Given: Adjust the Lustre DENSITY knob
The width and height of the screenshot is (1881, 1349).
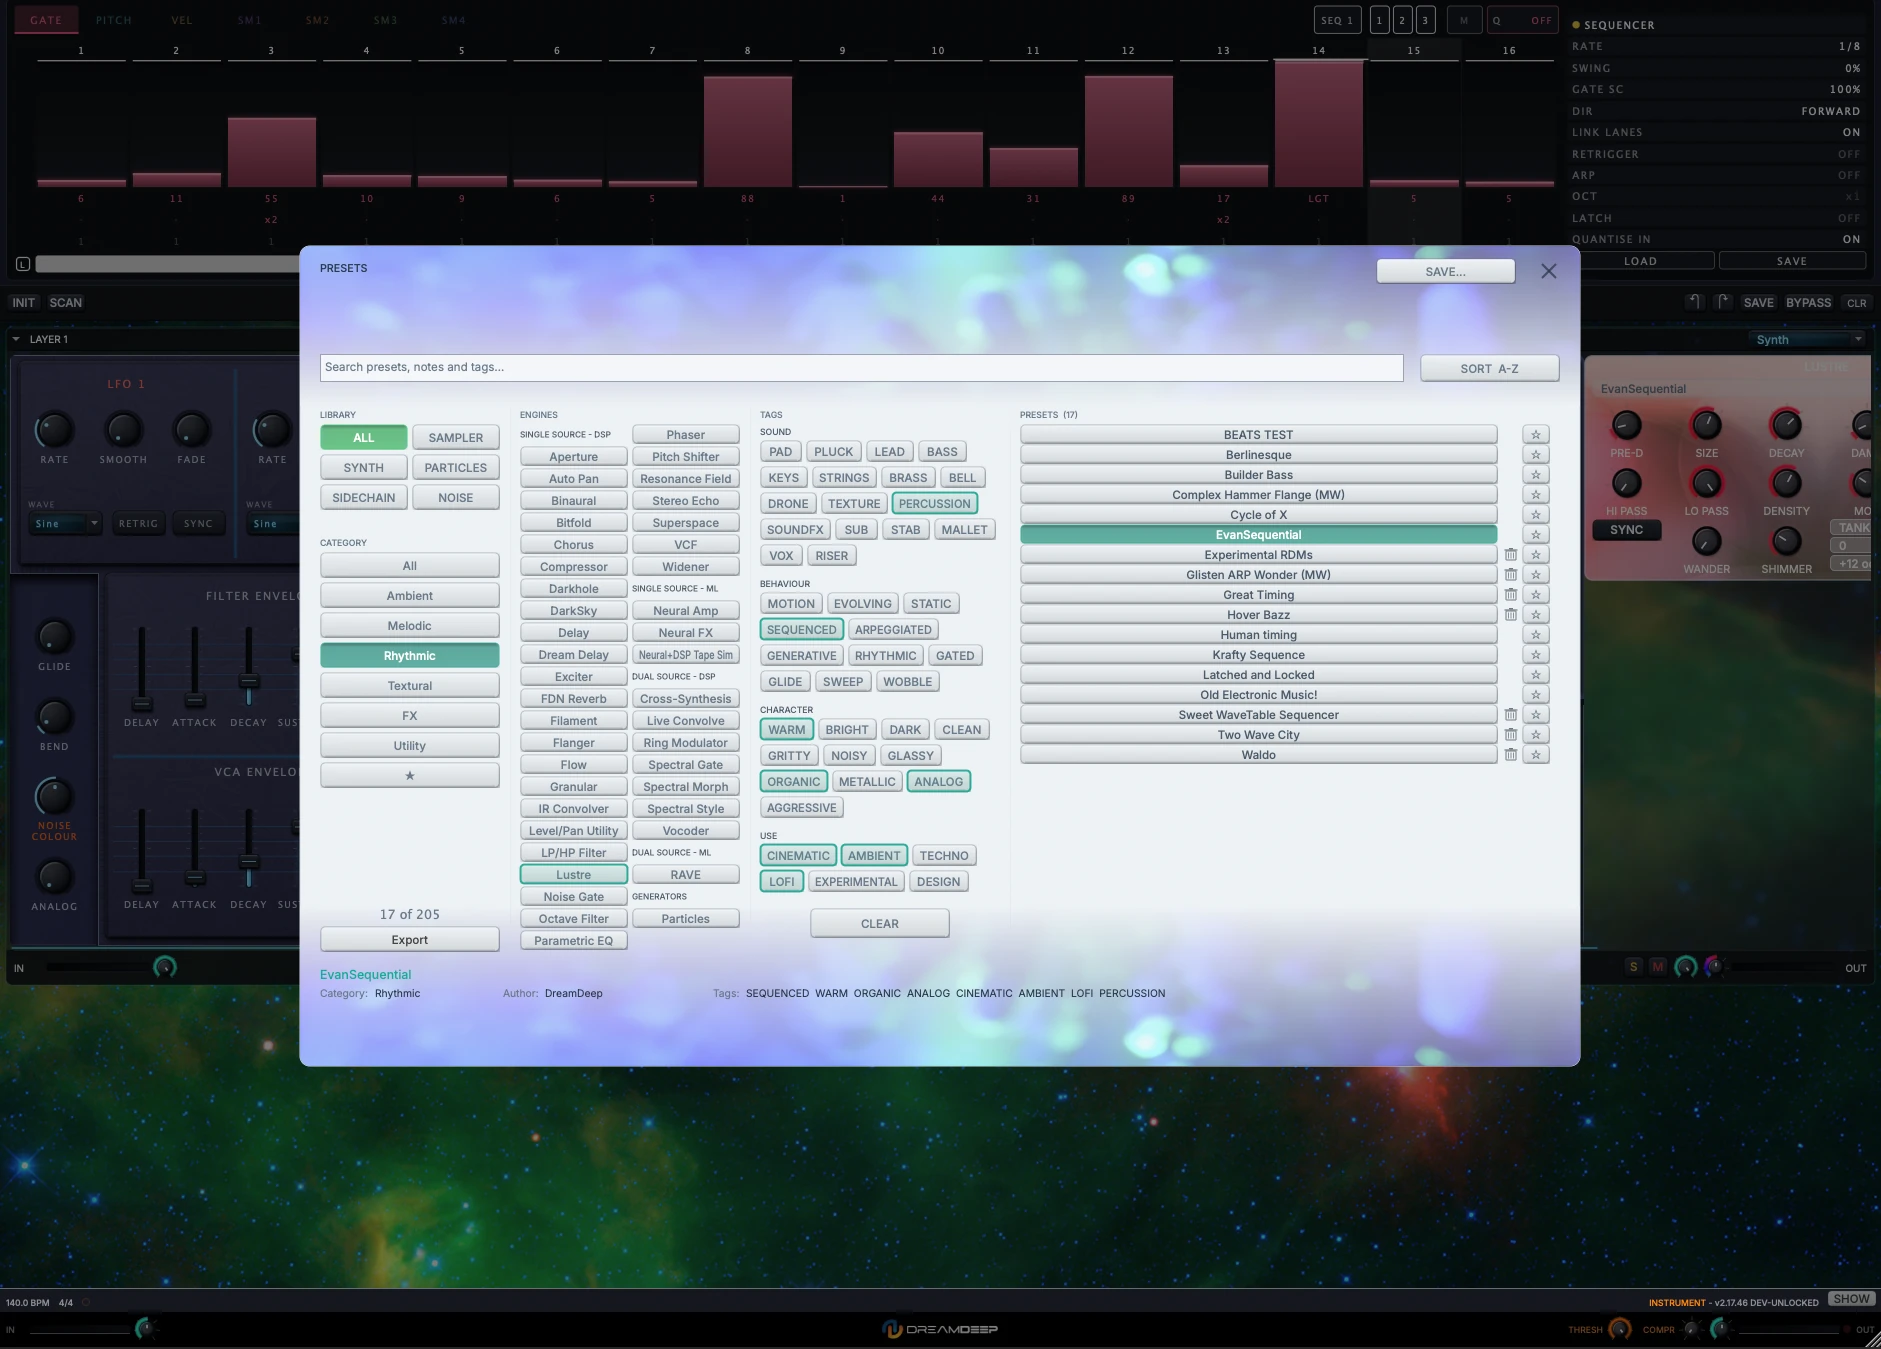Looking at the screenshot, I should (x=1786, y=483).
